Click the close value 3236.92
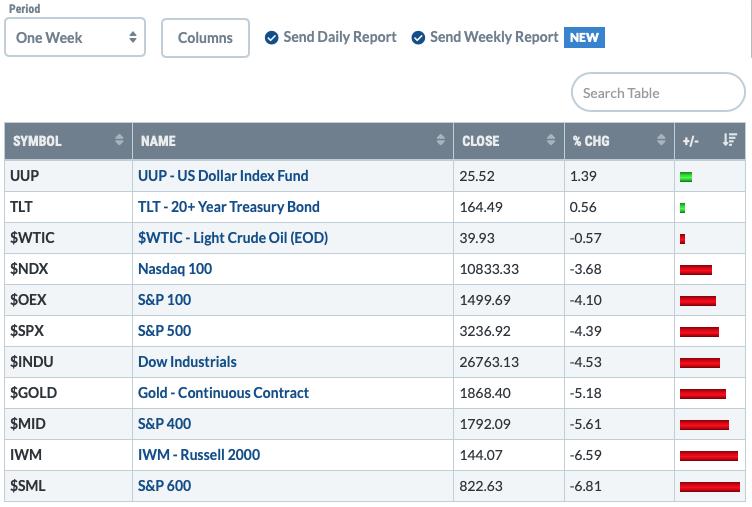This screenshot has width=752, height=507. click(485, 331)
